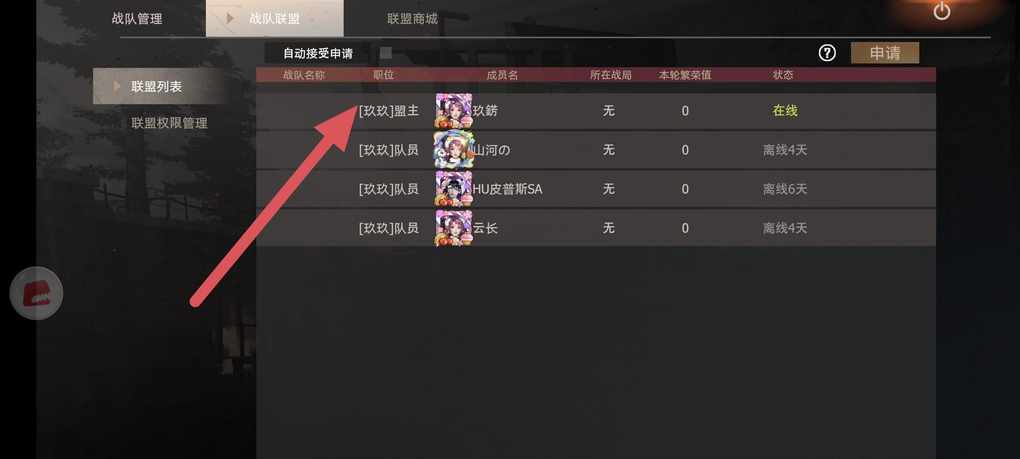Click the 状态 column header

click(x=783, y=75)
